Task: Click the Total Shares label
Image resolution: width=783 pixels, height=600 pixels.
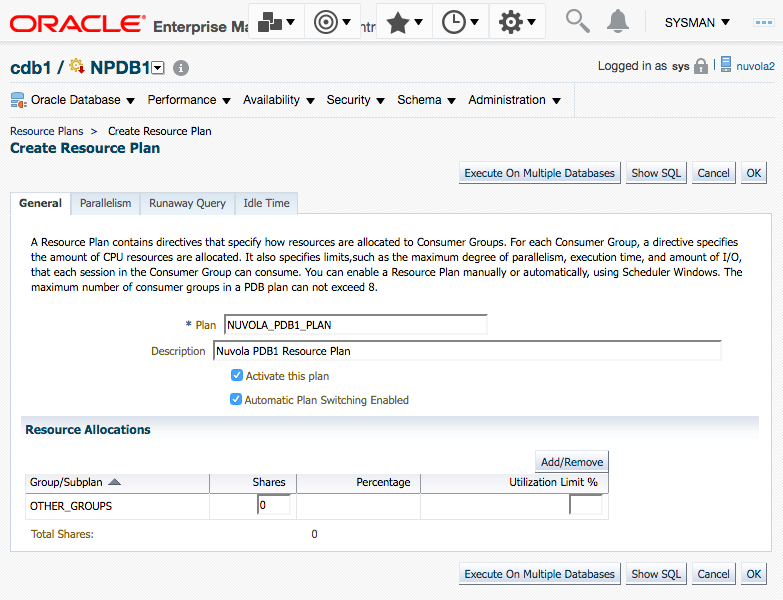Action: [62, 534]
